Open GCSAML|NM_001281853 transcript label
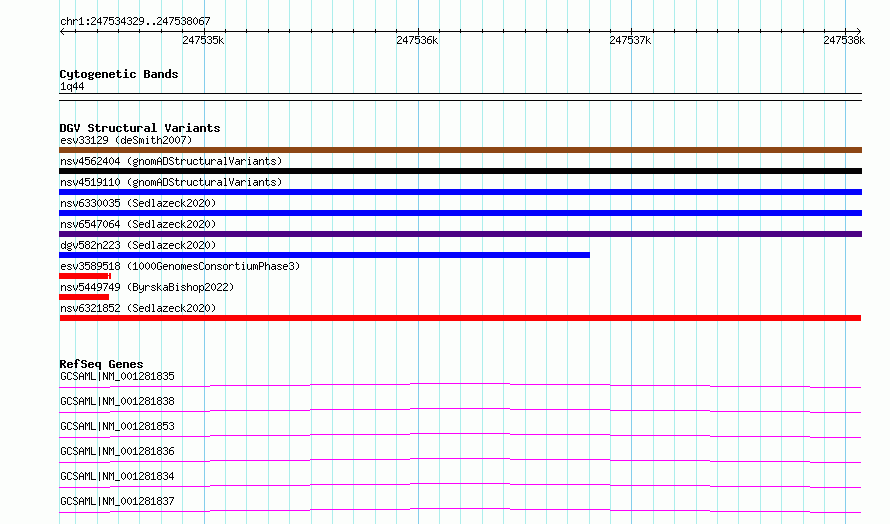 pyautogui.click(x=117, y=426)
